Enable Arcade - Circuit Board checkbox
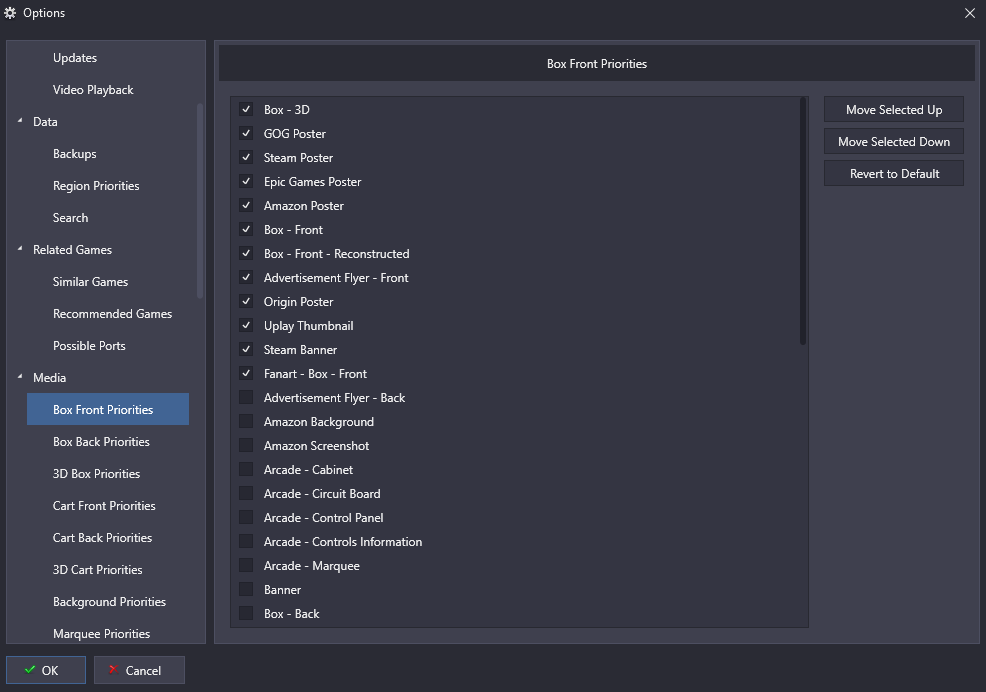This screenshot has width=986, height=692. coord(246,493)
